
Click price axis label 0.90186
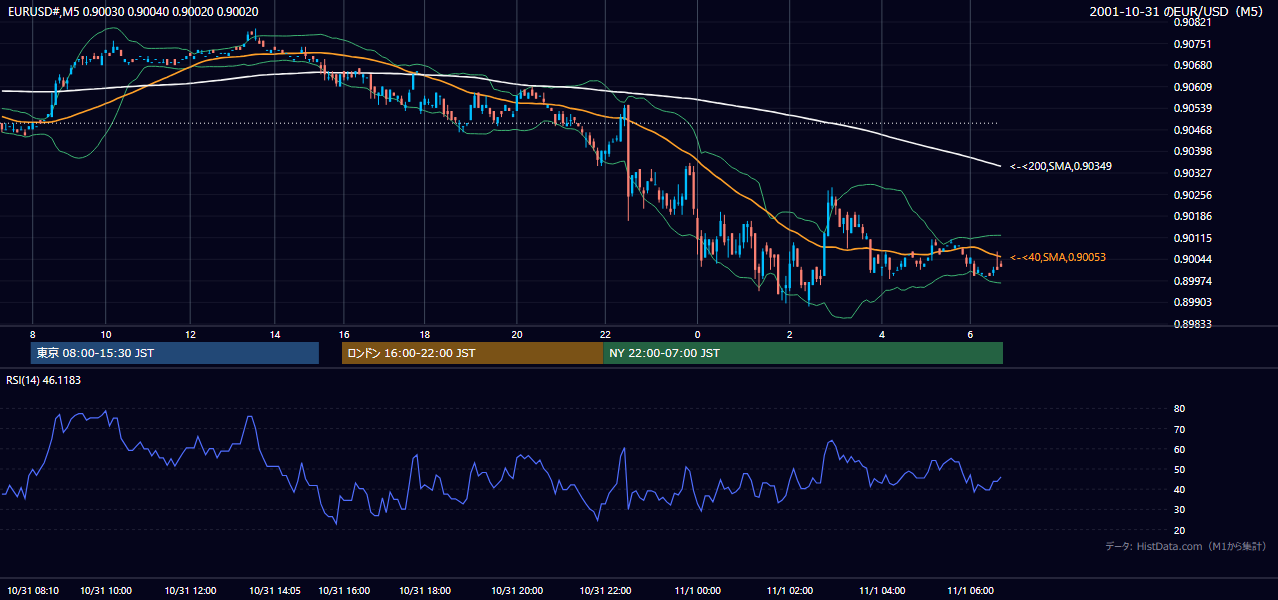(1192, 216)
